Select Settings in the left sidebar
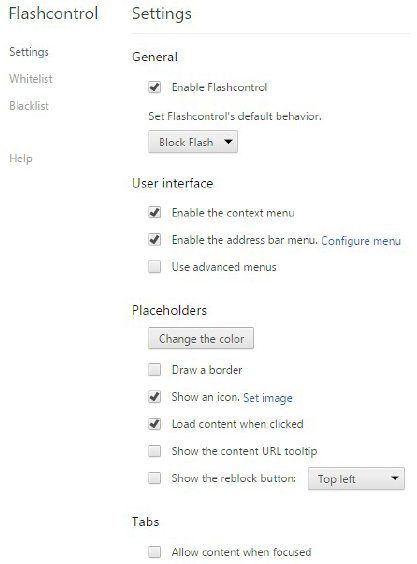The width and height of the screenshot is (417, 564). pos(29,52)
